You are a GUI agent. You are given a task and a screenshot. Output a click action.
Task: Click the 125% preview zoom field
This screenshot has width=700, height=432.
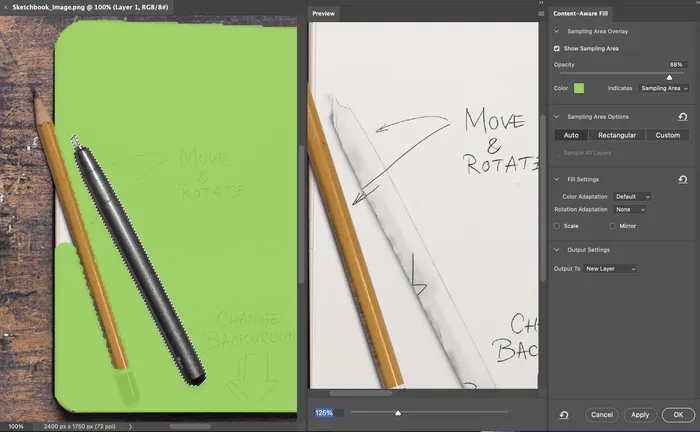click(x=329, y=413)
